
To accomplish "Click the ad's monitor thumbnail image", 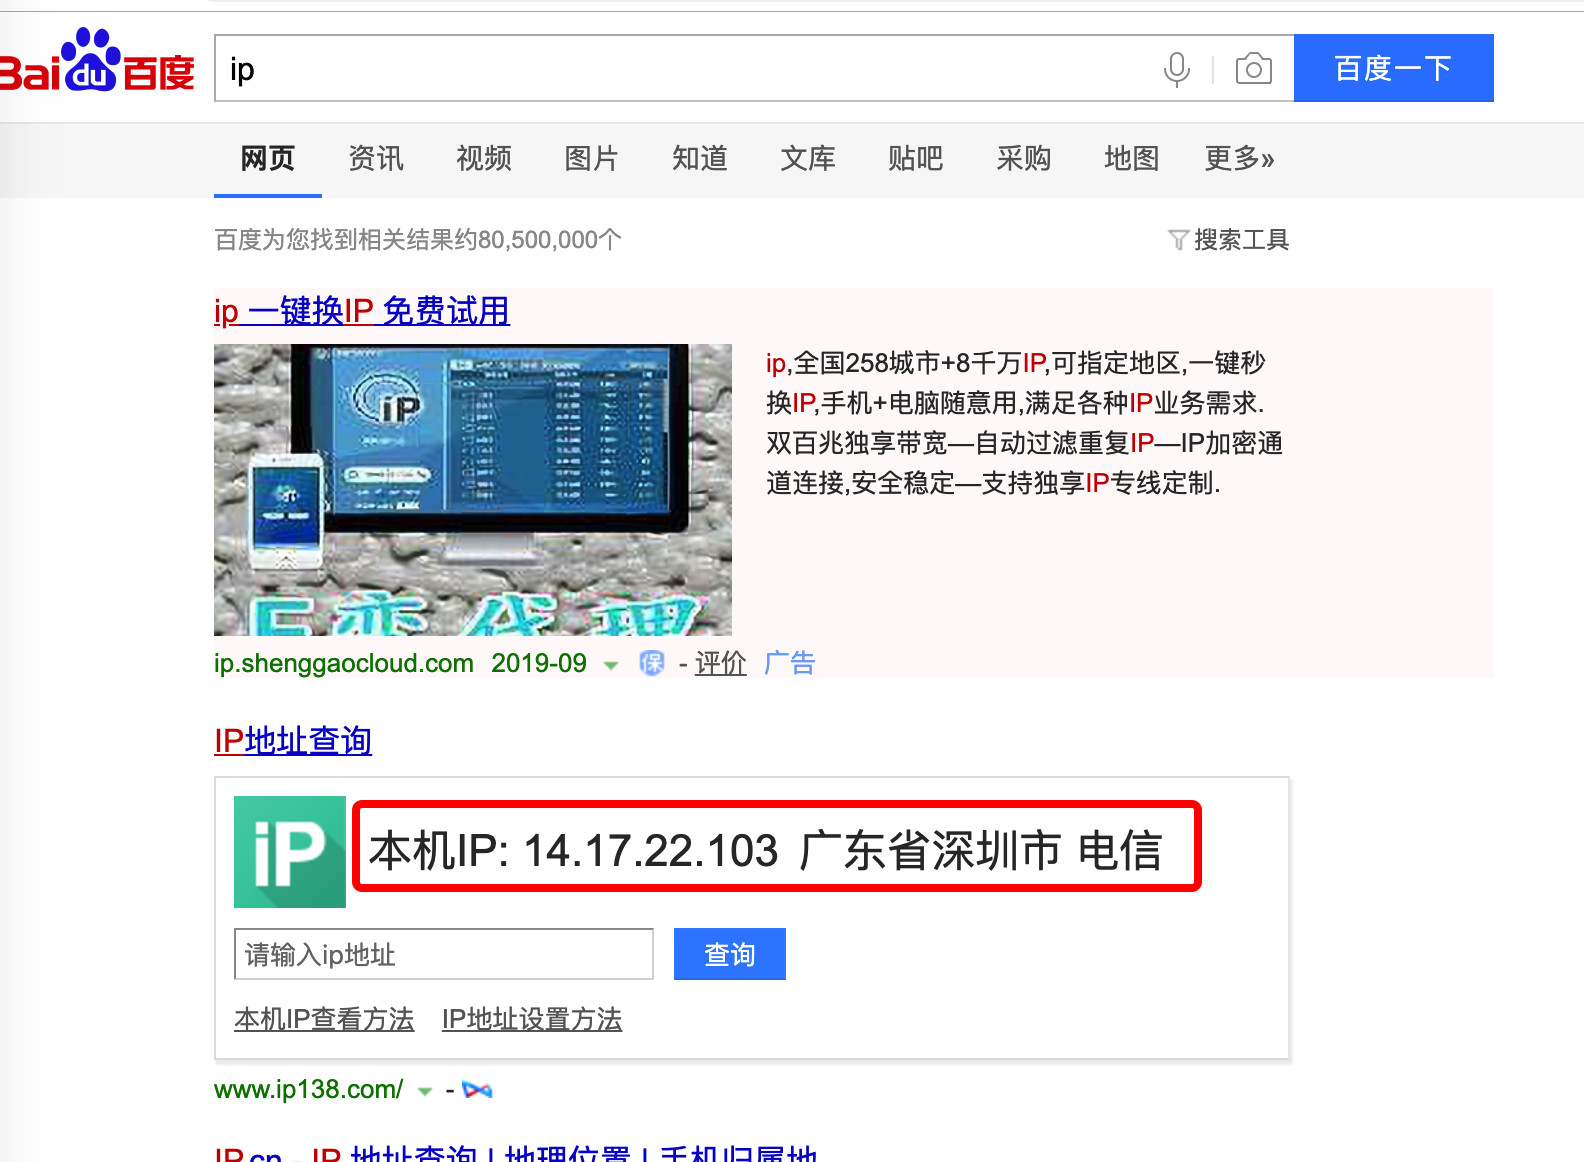I will click(473, 490).
